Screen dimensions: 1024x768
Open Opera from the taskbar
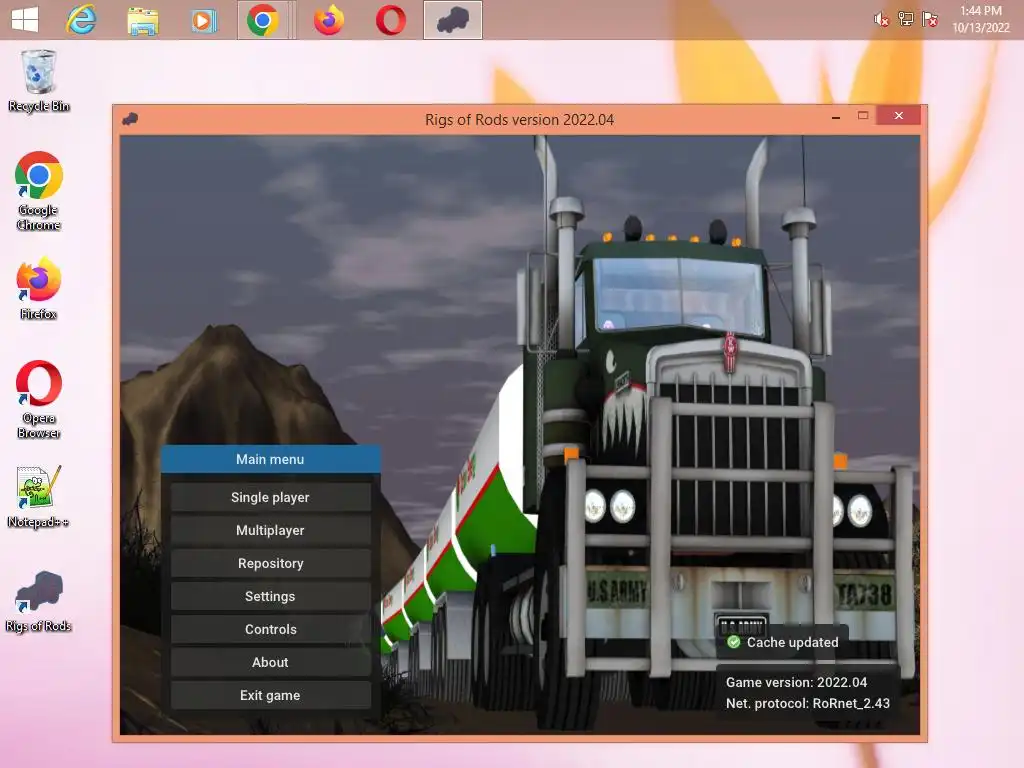391,20
